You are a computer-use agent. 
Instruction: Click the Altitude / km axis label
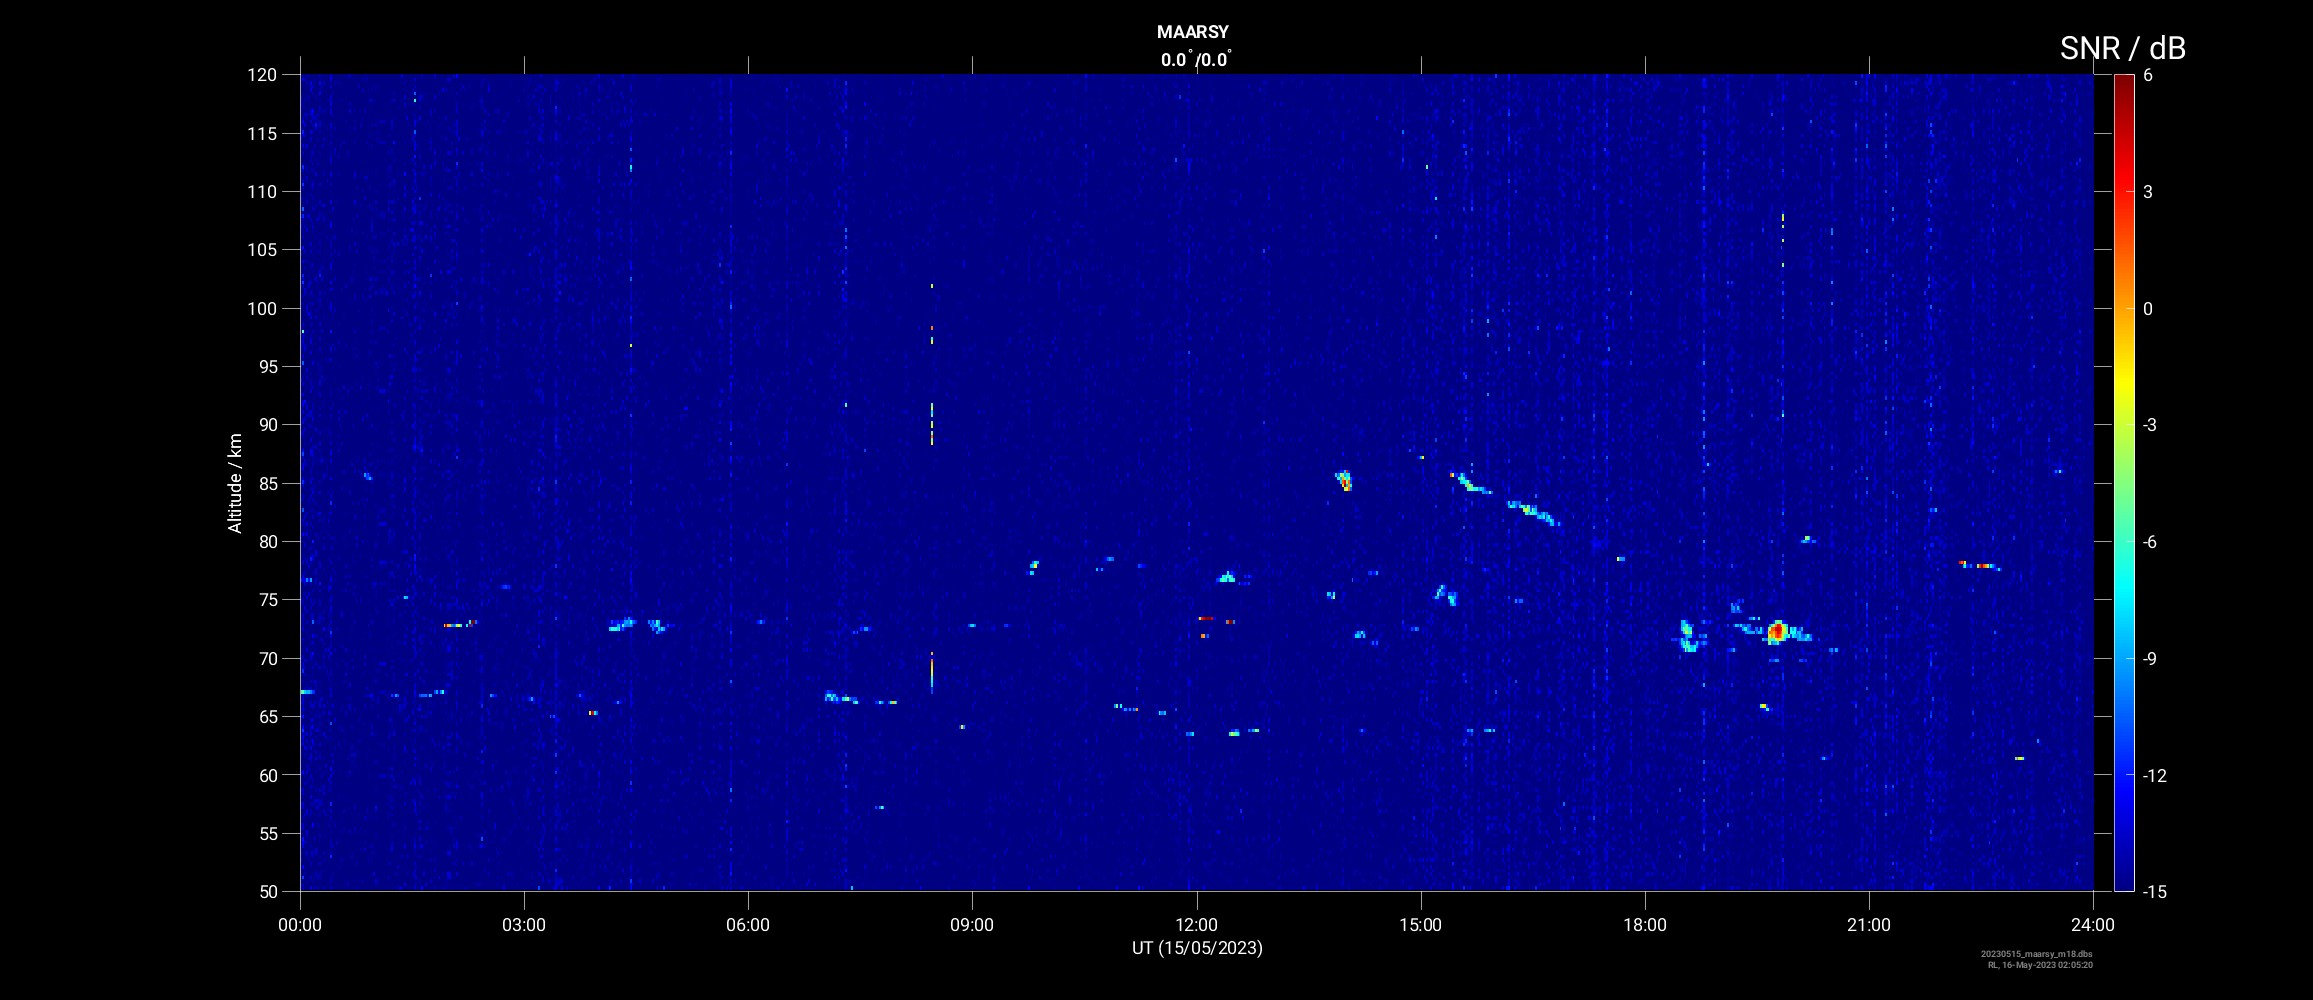click(x=235, y=483)
